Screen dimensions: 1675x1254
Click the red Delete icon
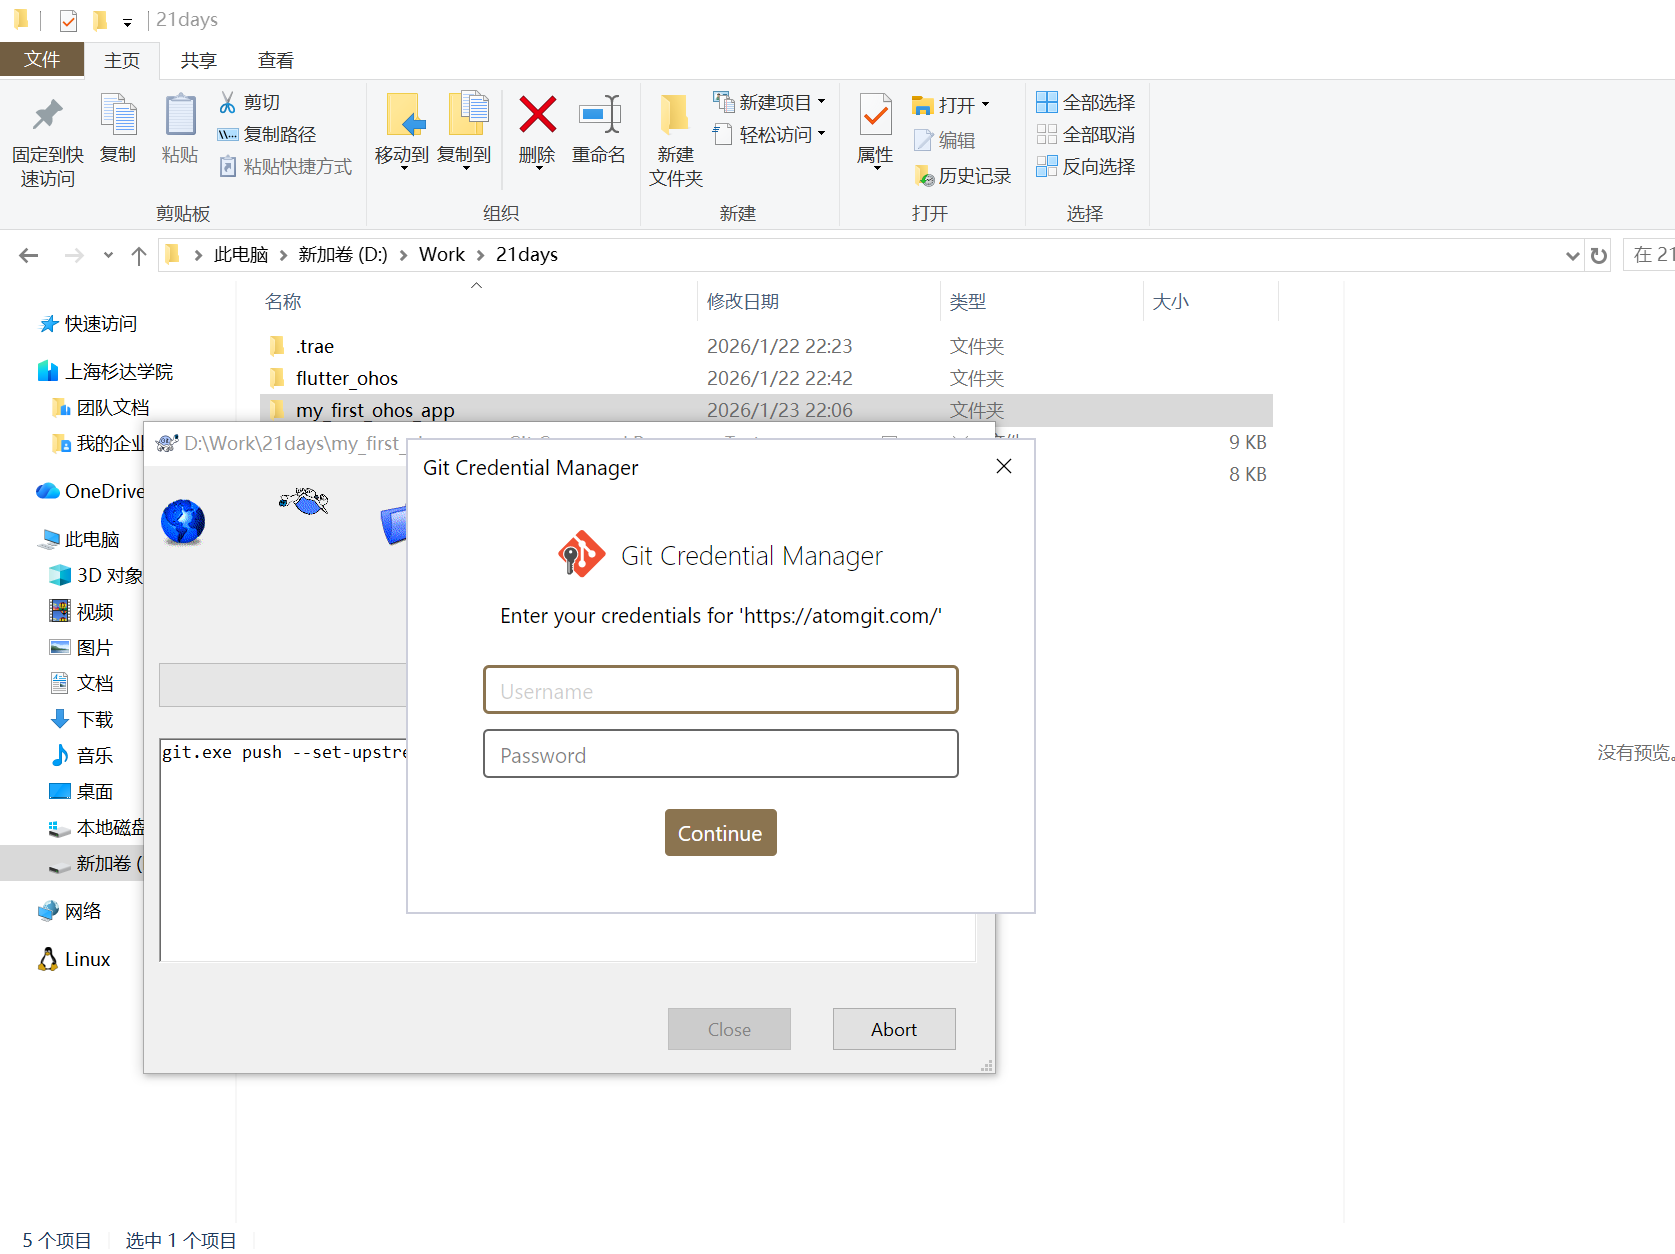tap(537, 114)
